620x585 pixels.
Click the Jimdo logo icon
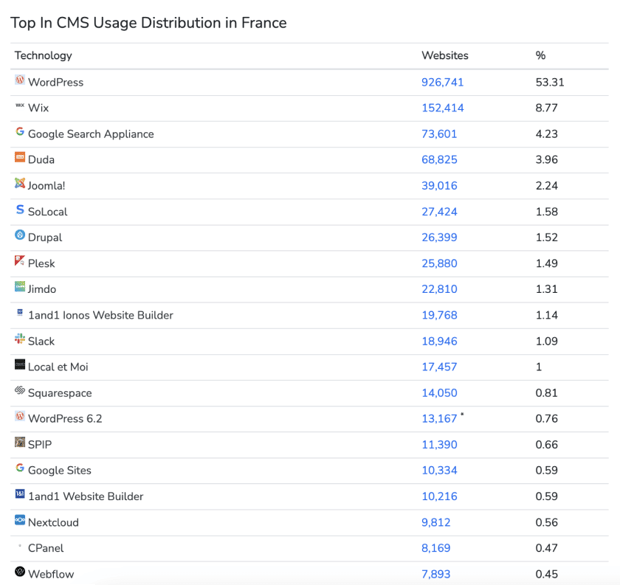[20, 286]
